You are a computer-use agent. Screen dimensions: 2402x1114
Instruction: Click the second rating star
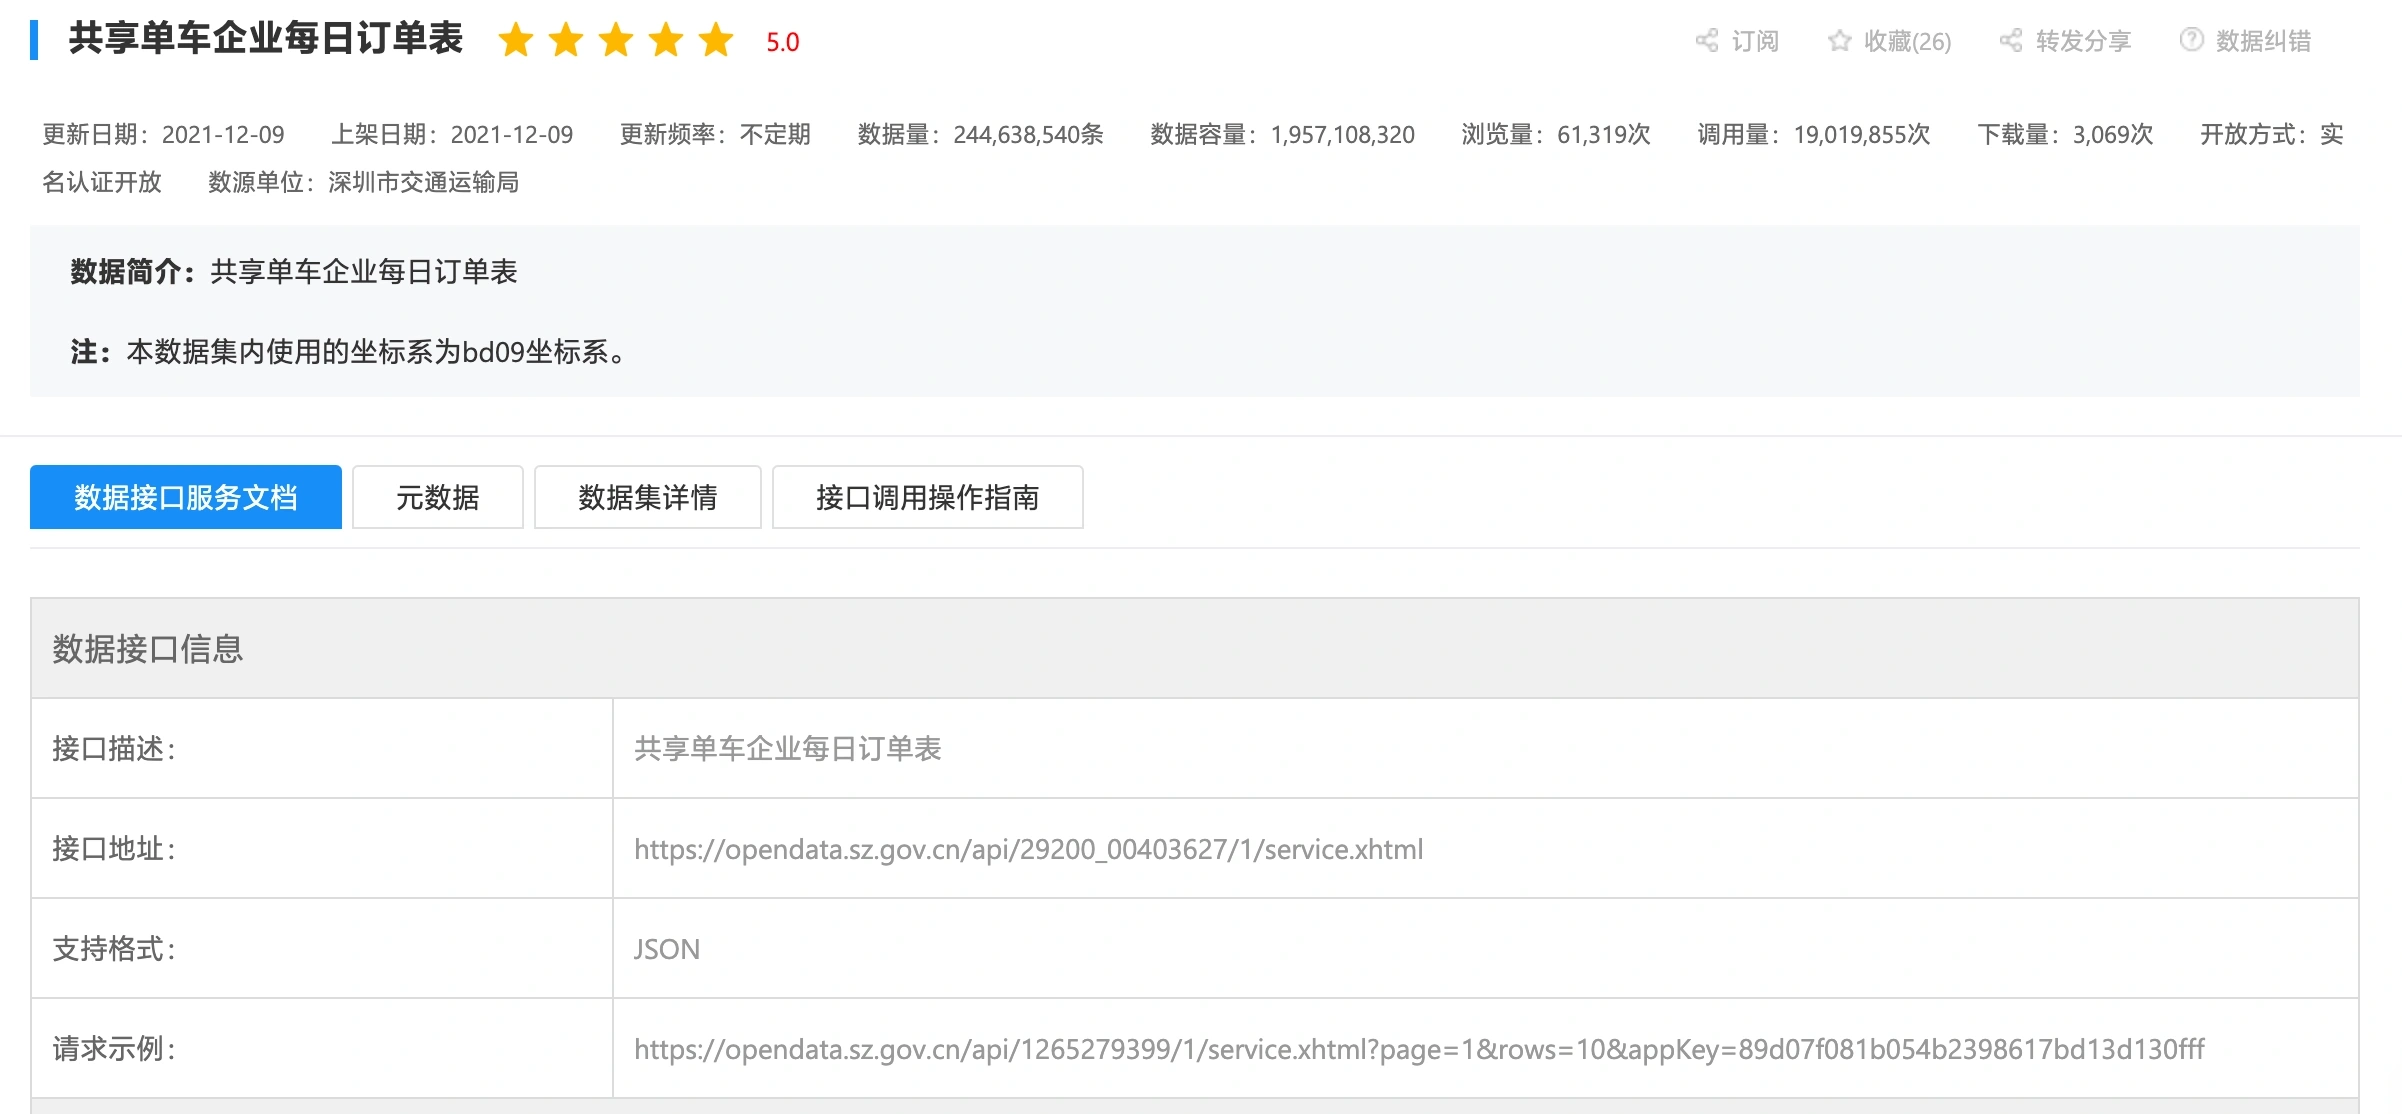click(x=566, y=41)
